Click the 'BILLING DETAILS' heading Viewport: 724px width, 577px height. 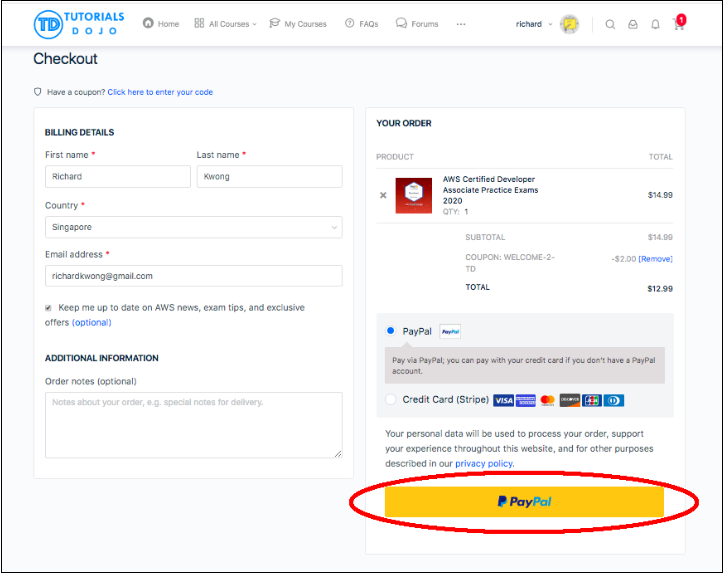pos(79,132)
